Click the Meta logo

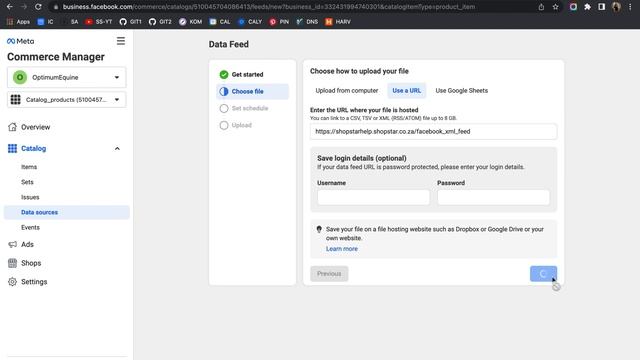[x=20, y=41]
